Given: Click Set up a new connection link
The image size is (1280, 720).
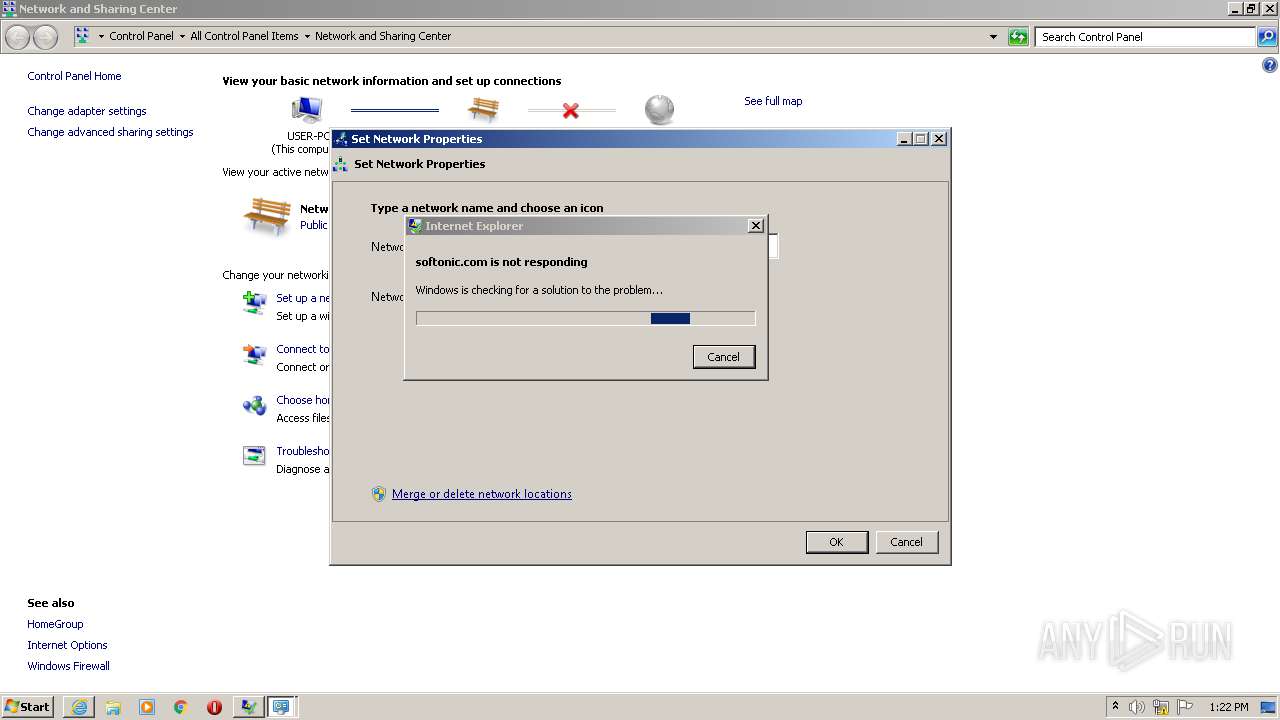Looking at the screenshot, I should tap(303, 298).
